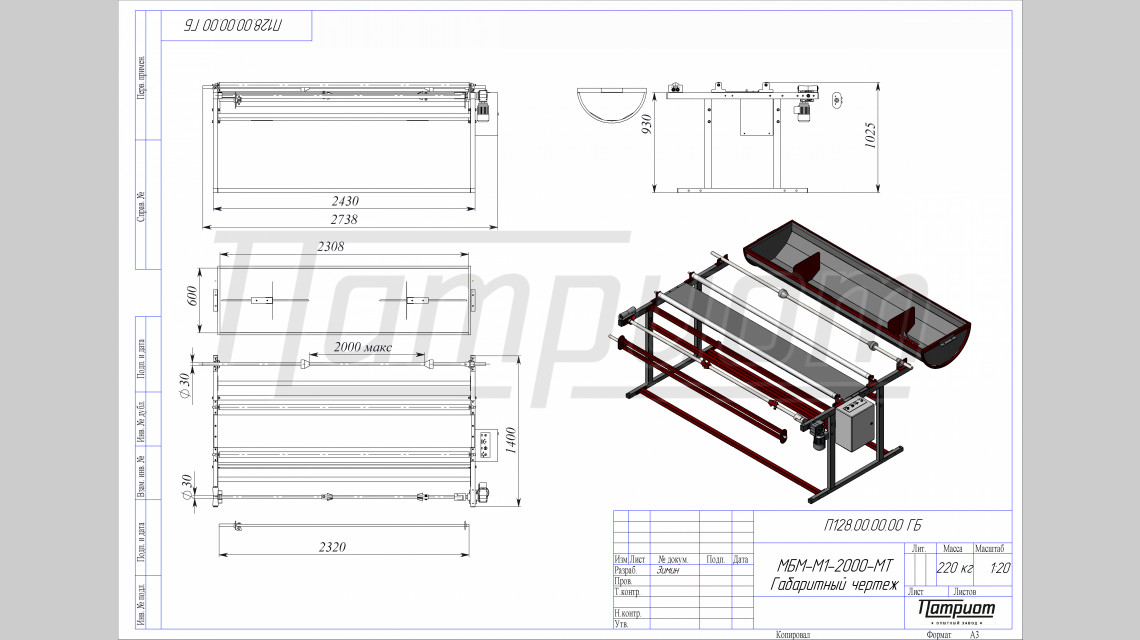Viewport: 1140px width, 640px height.
Task: Select the '220 кг' mass cell
Action: click(x=954, y=568)
